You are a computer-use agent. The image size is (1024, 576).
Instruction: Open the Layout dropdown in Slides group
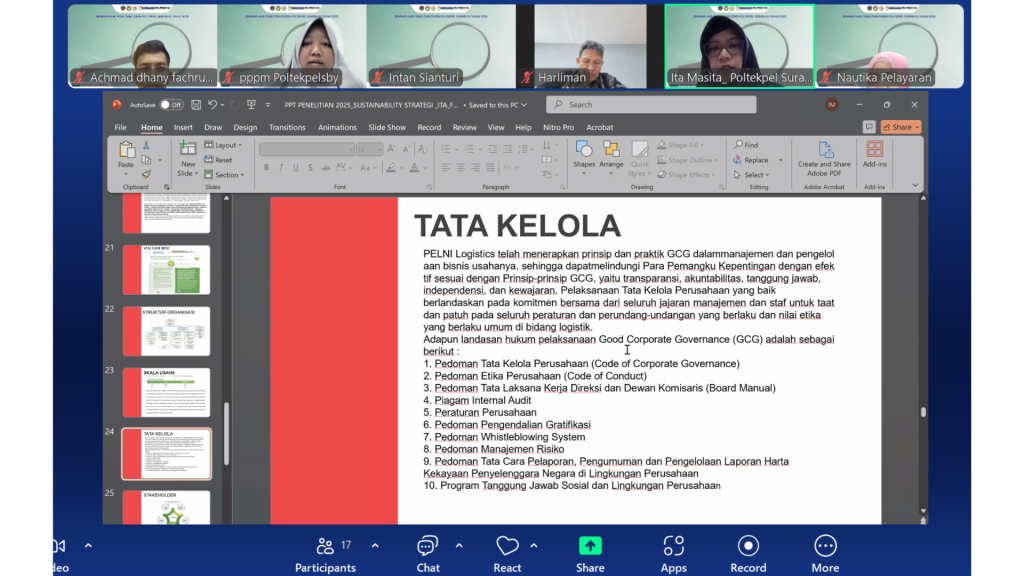[224, 145]
